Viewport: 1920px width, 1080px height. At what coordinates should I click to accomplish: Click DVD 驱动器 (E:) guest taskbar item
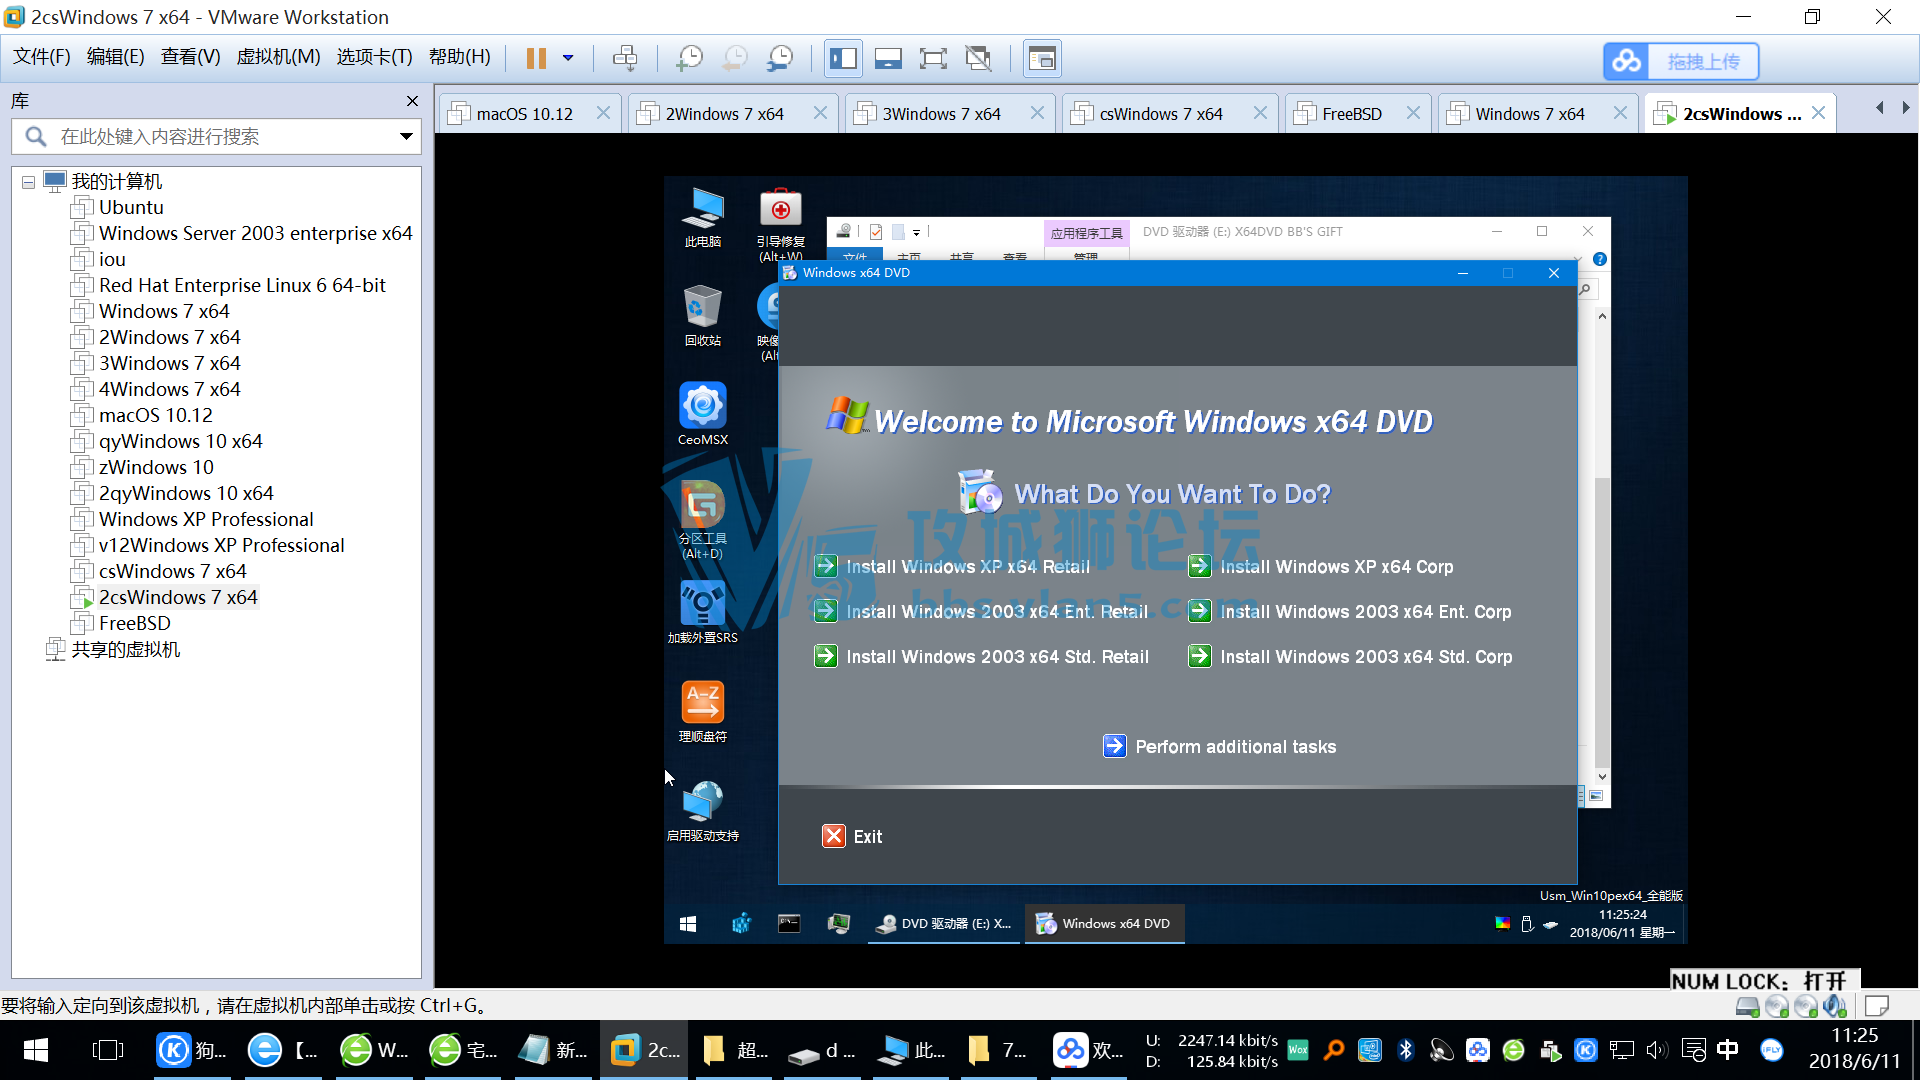[x=943, y=924]
